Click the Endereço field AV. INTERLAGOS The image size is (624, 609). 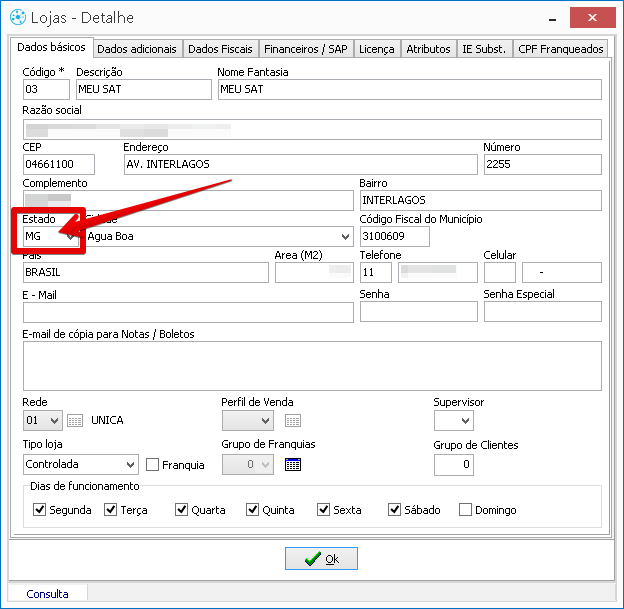coord(301,164)
